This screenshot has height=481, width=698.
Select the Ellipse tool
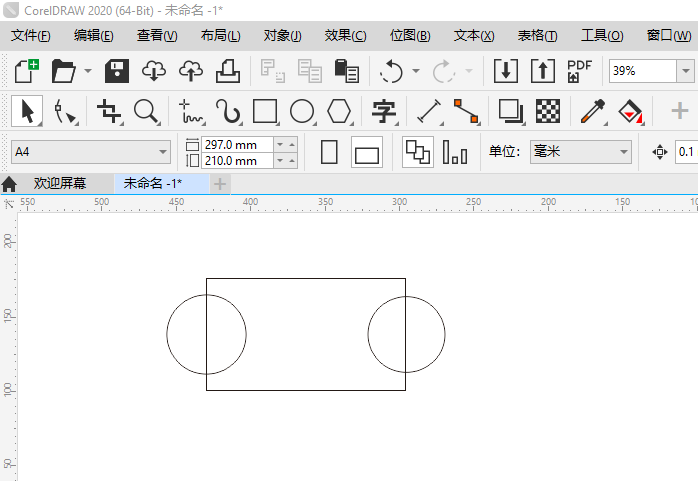[302, 111]
